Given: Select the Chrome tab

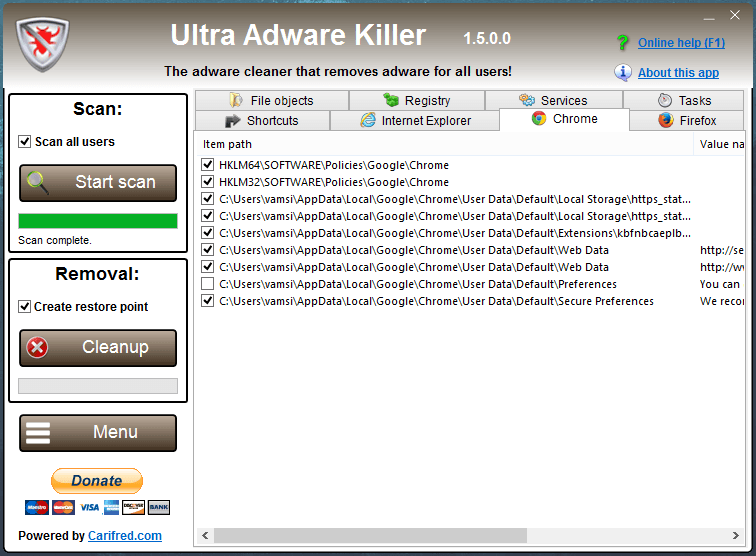Looking at the screenshot, I should 565,119.
